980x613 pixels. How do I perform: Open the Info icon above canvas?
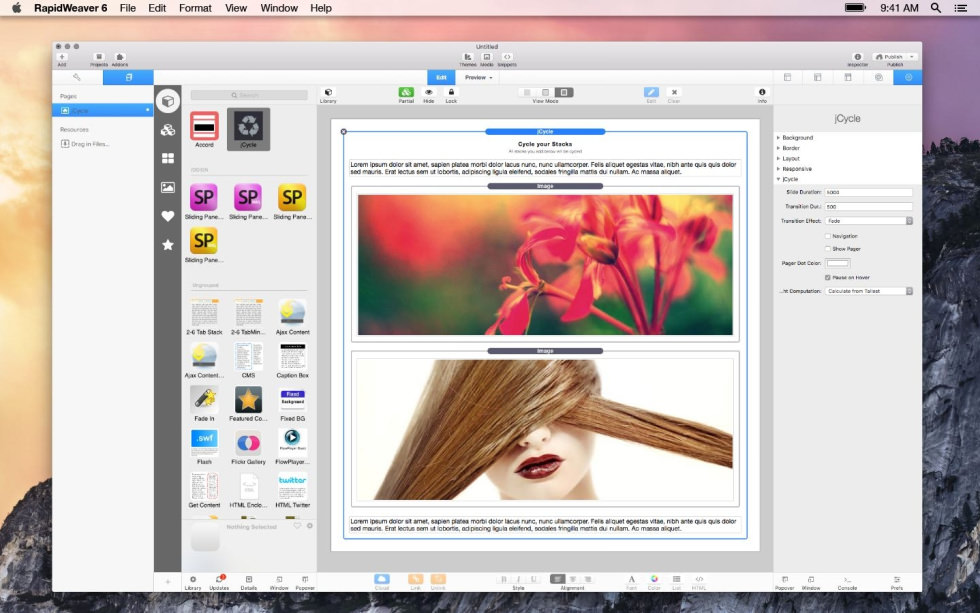point(762,94)
